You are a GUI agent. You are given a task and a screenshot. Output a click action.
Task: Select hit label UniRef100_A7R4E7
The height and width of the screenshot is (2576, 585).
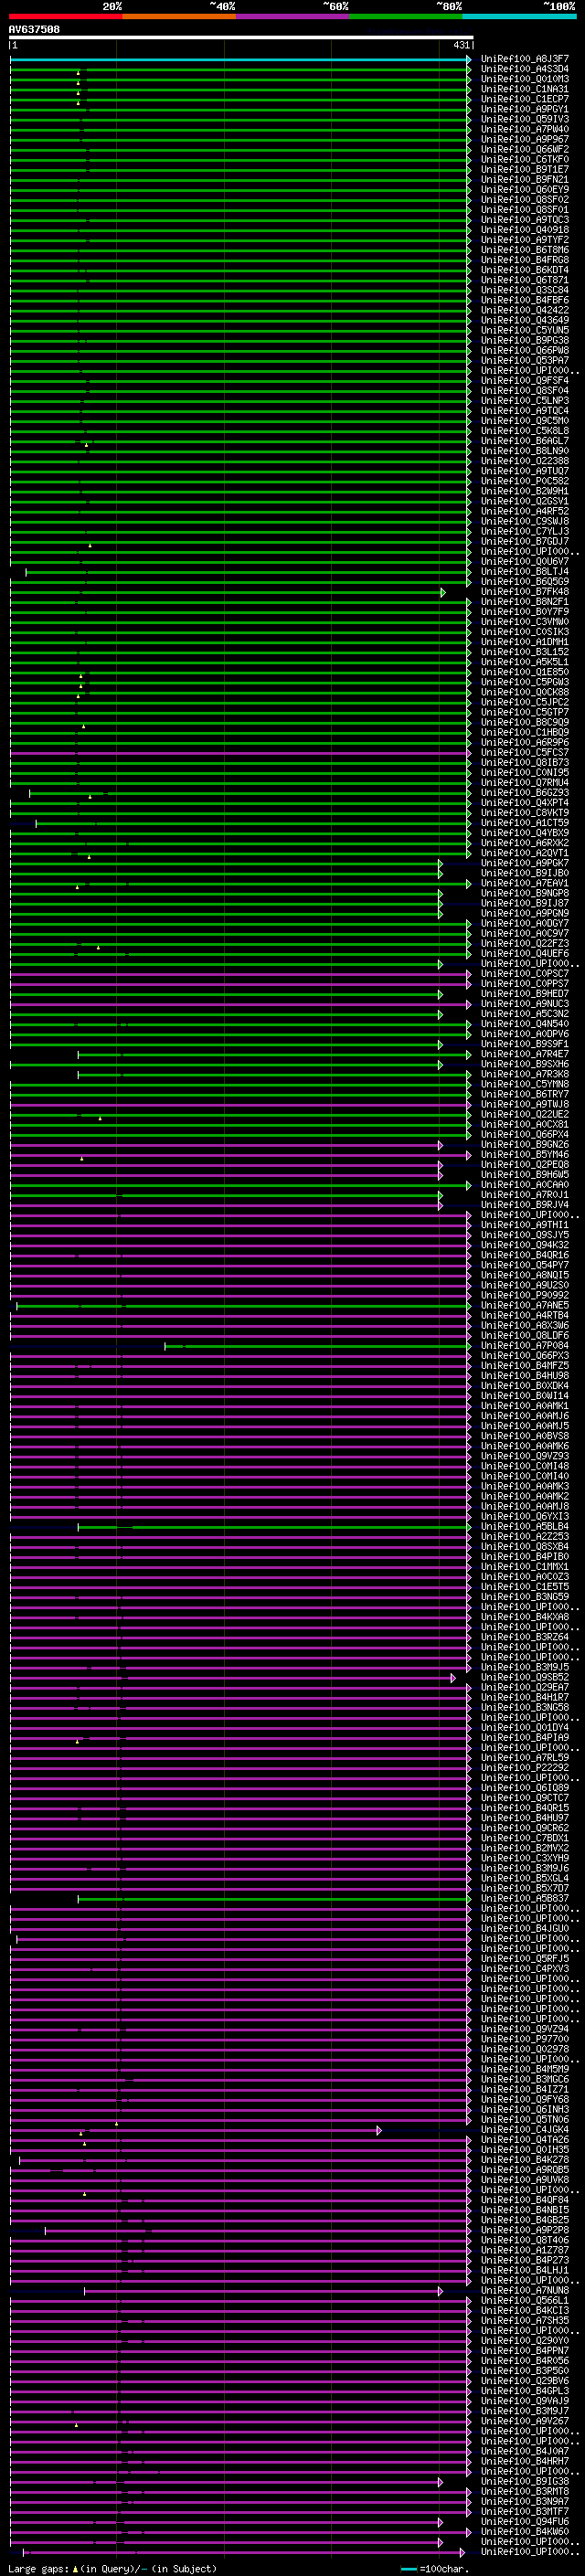tap(525, 1053)
